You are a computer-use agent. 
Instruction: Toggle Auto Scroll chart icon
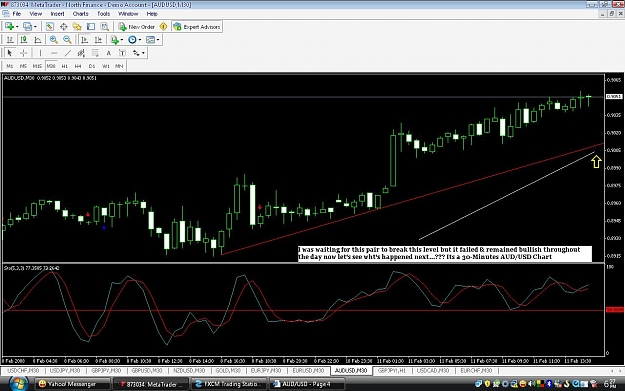pos(85,40)
